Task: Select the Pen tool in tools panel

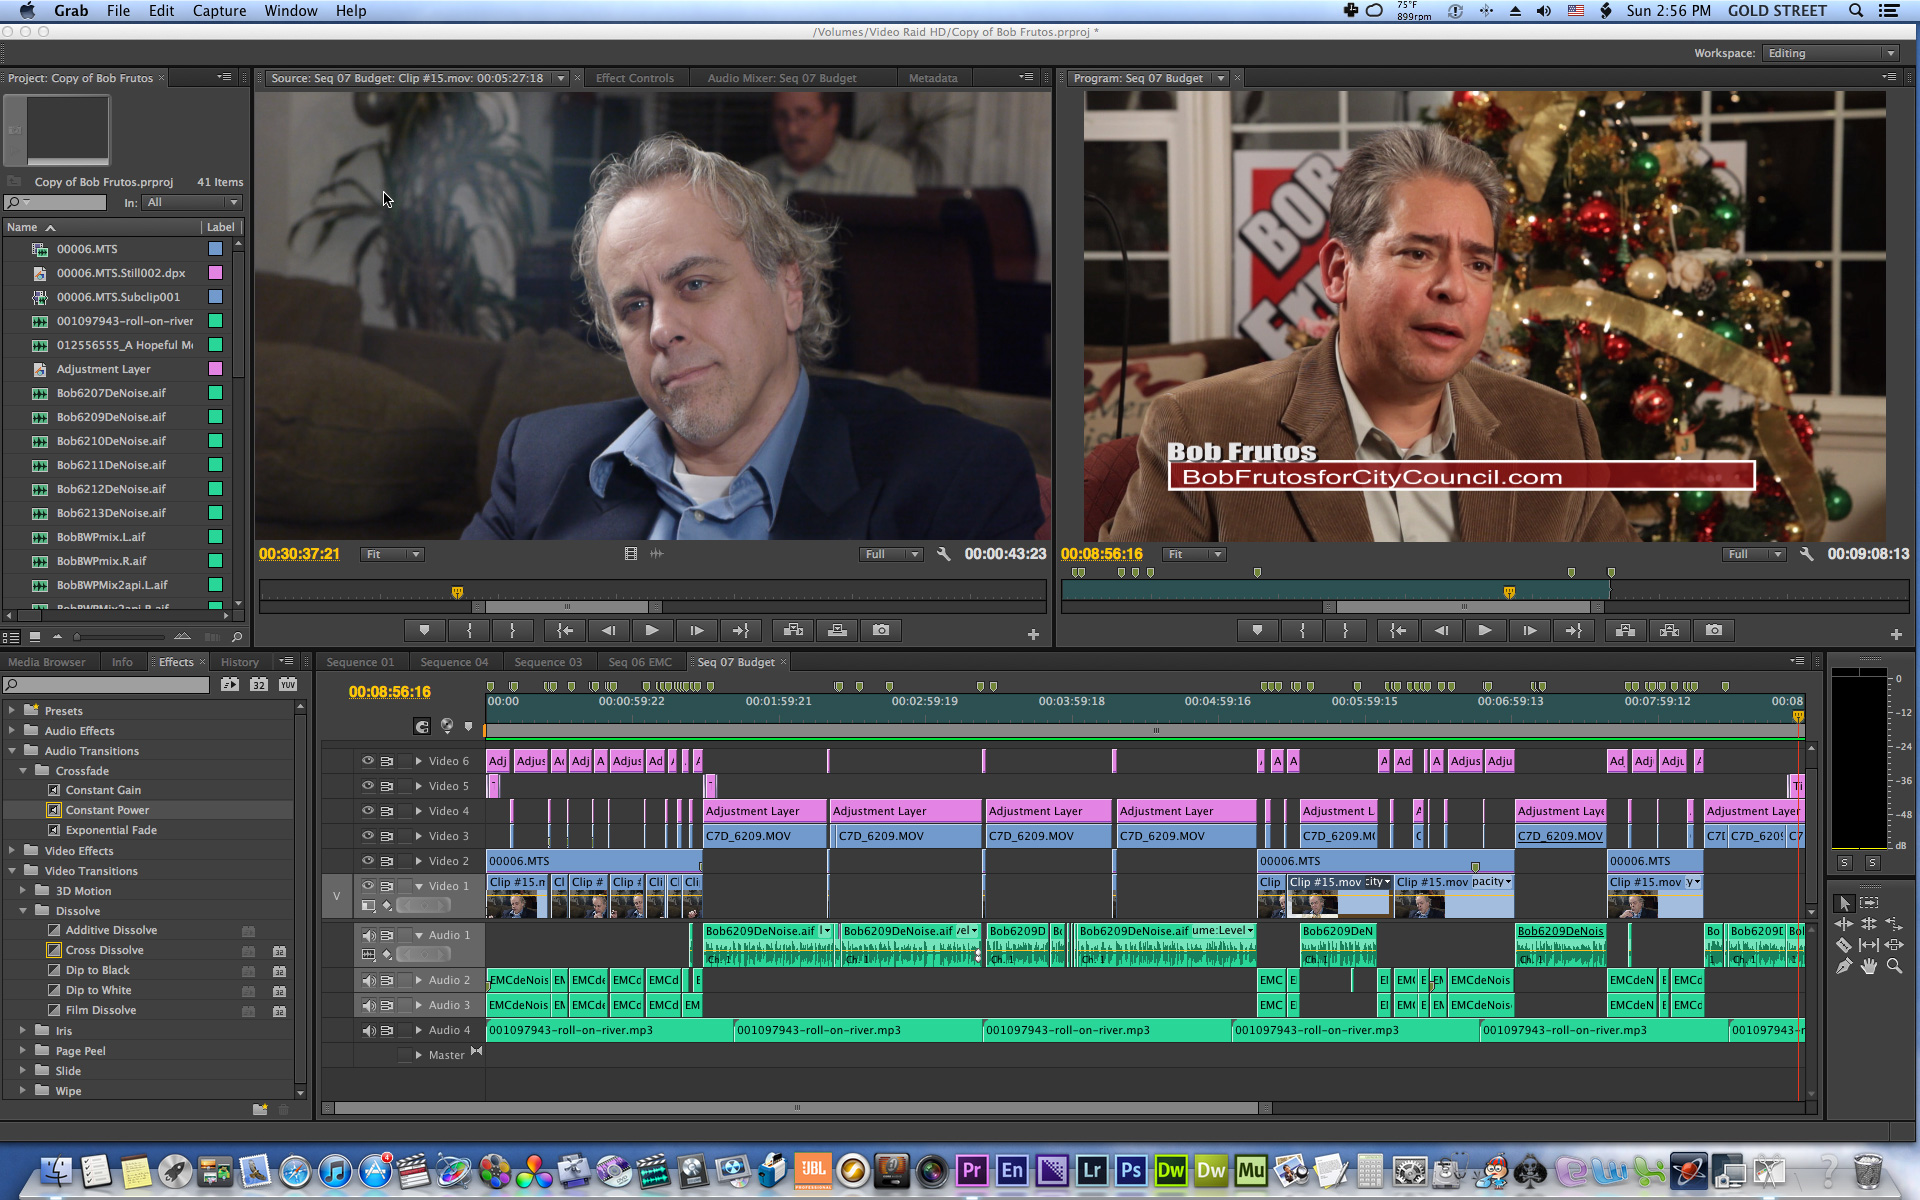Action: [x=1844, y=966]
